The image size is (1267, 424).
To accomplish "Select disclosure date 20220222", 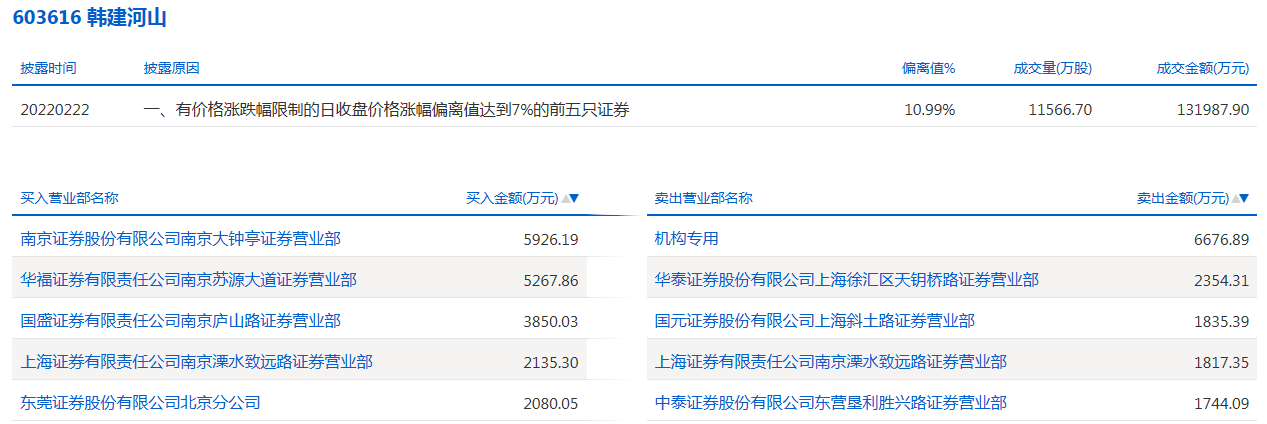I will (55, 110).
